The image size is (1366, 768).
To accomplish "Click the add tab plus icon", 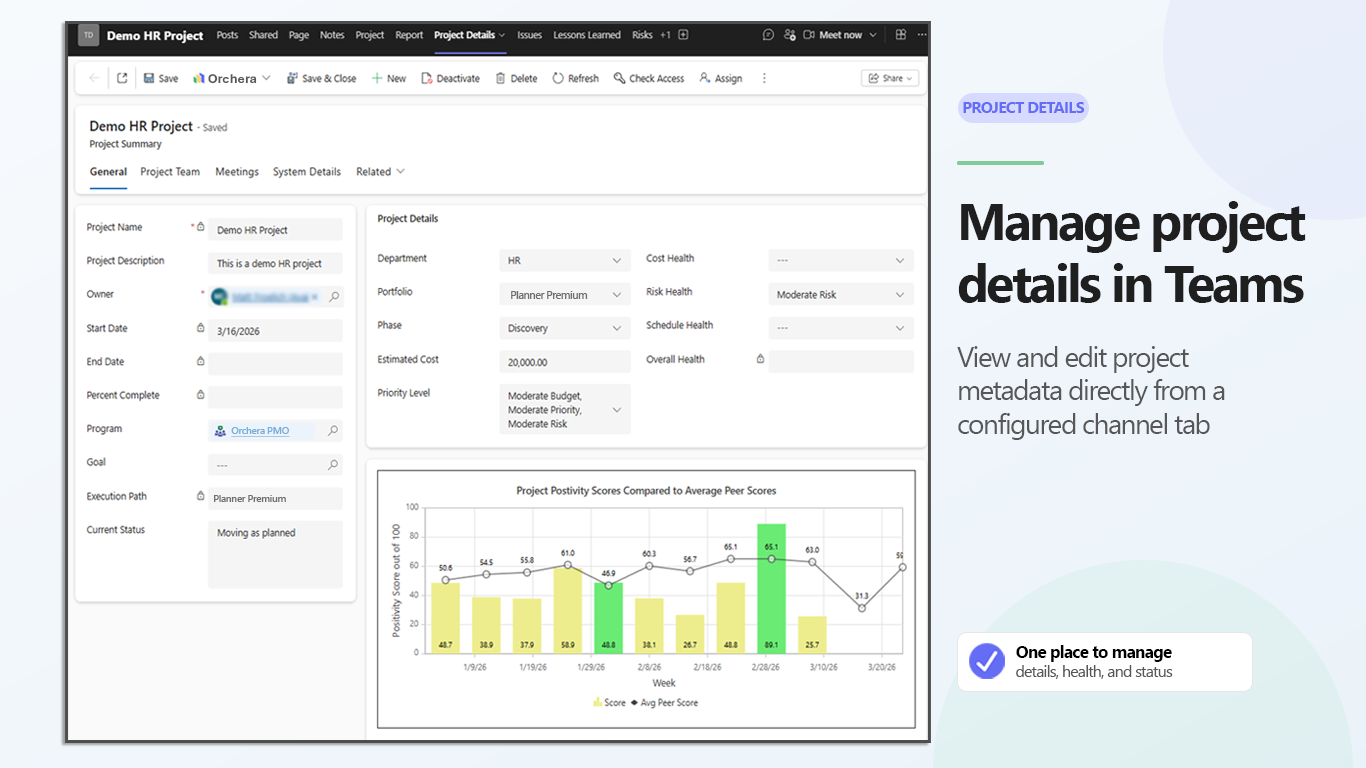I will click(684, 35).
